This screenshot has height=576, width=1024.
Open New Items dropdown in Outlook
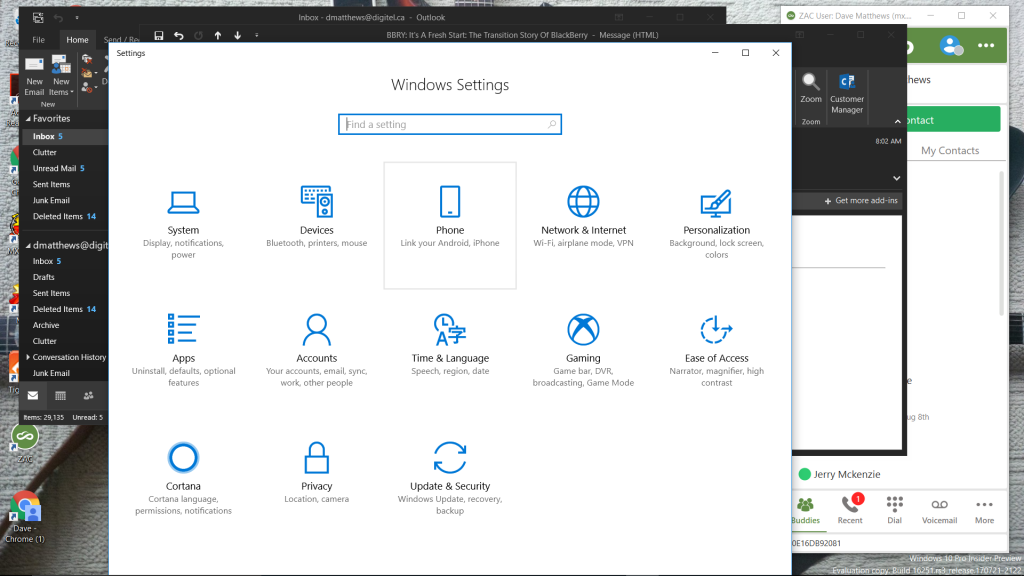[x=61, y=76]
